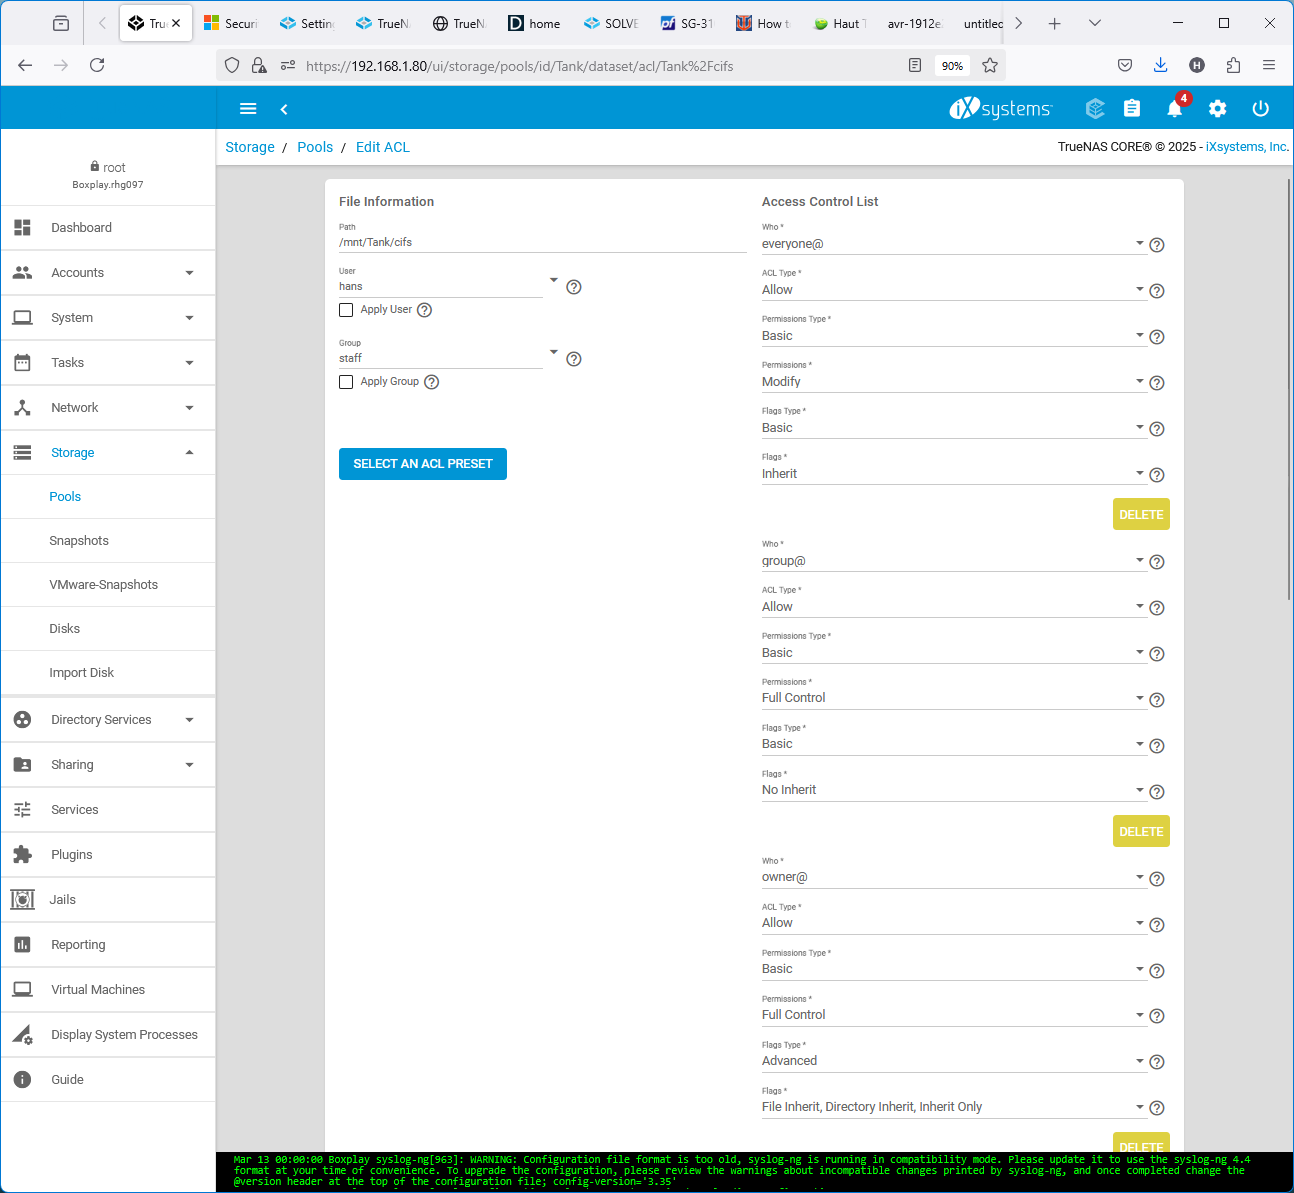Open the Jails page
Screen dimensions: 1294x1193
click(108, 900)
